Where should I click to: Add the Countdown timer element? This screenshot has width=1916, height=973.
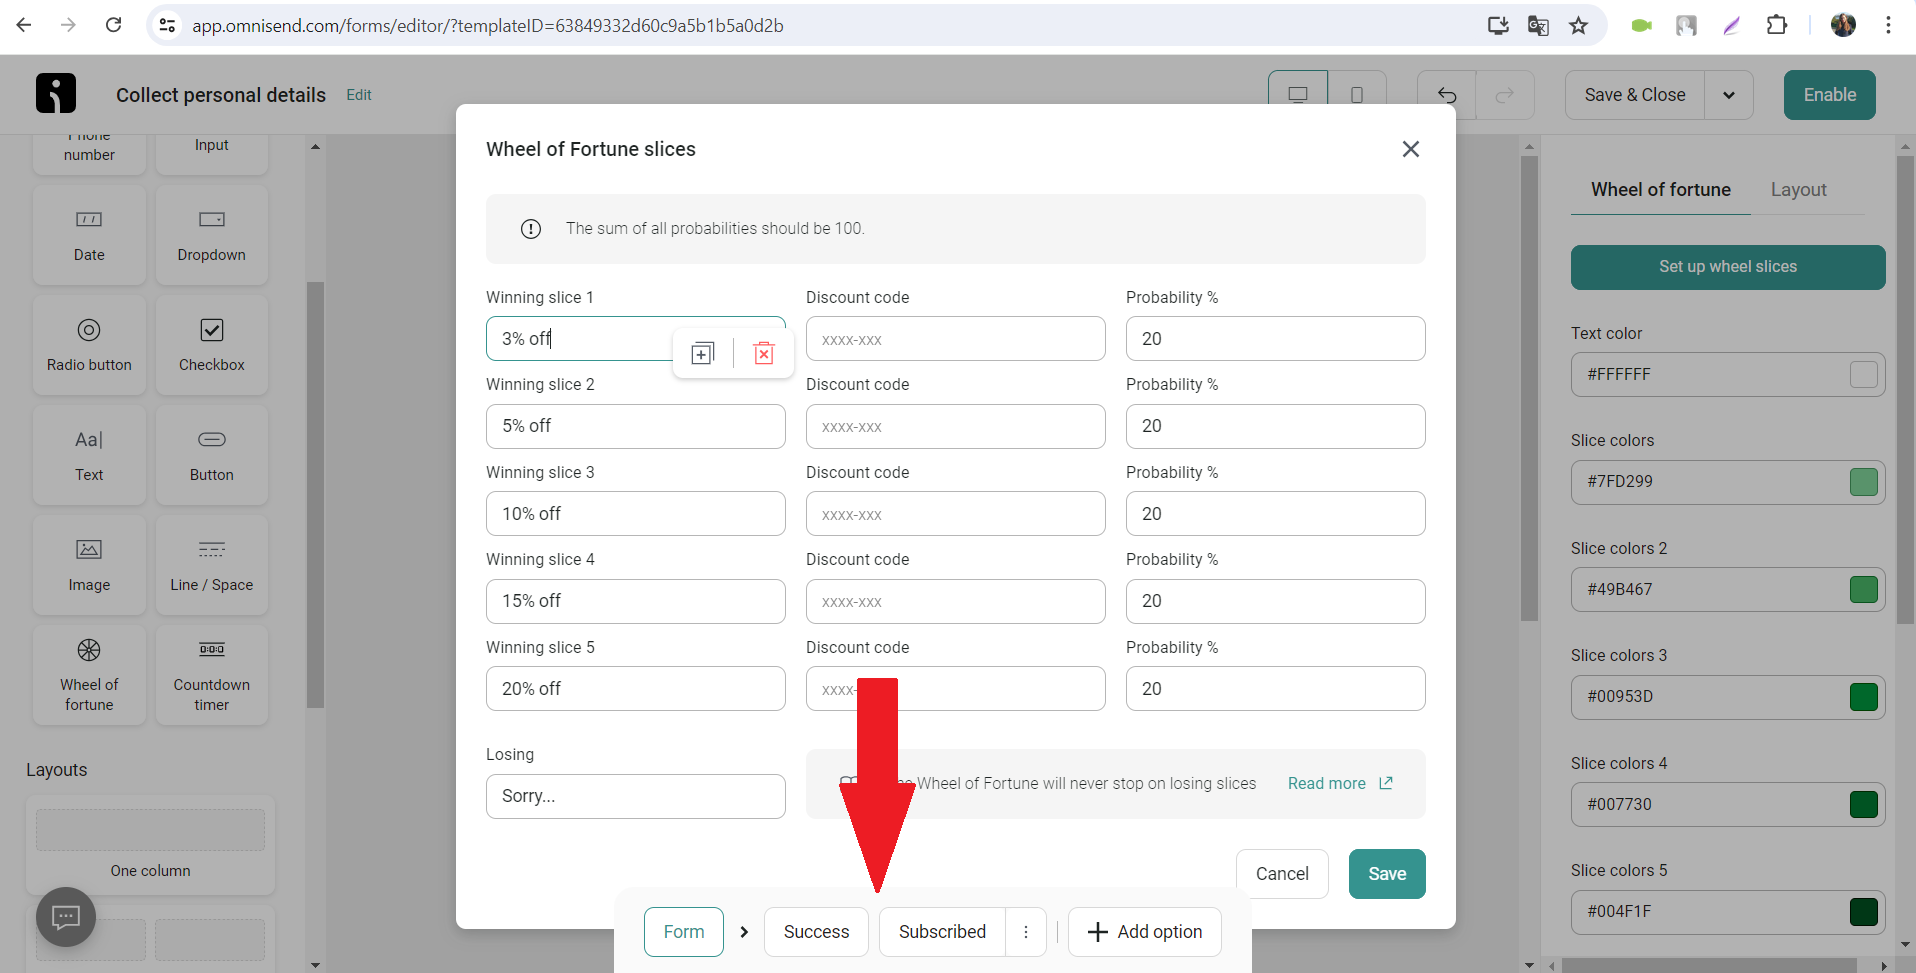211,675
